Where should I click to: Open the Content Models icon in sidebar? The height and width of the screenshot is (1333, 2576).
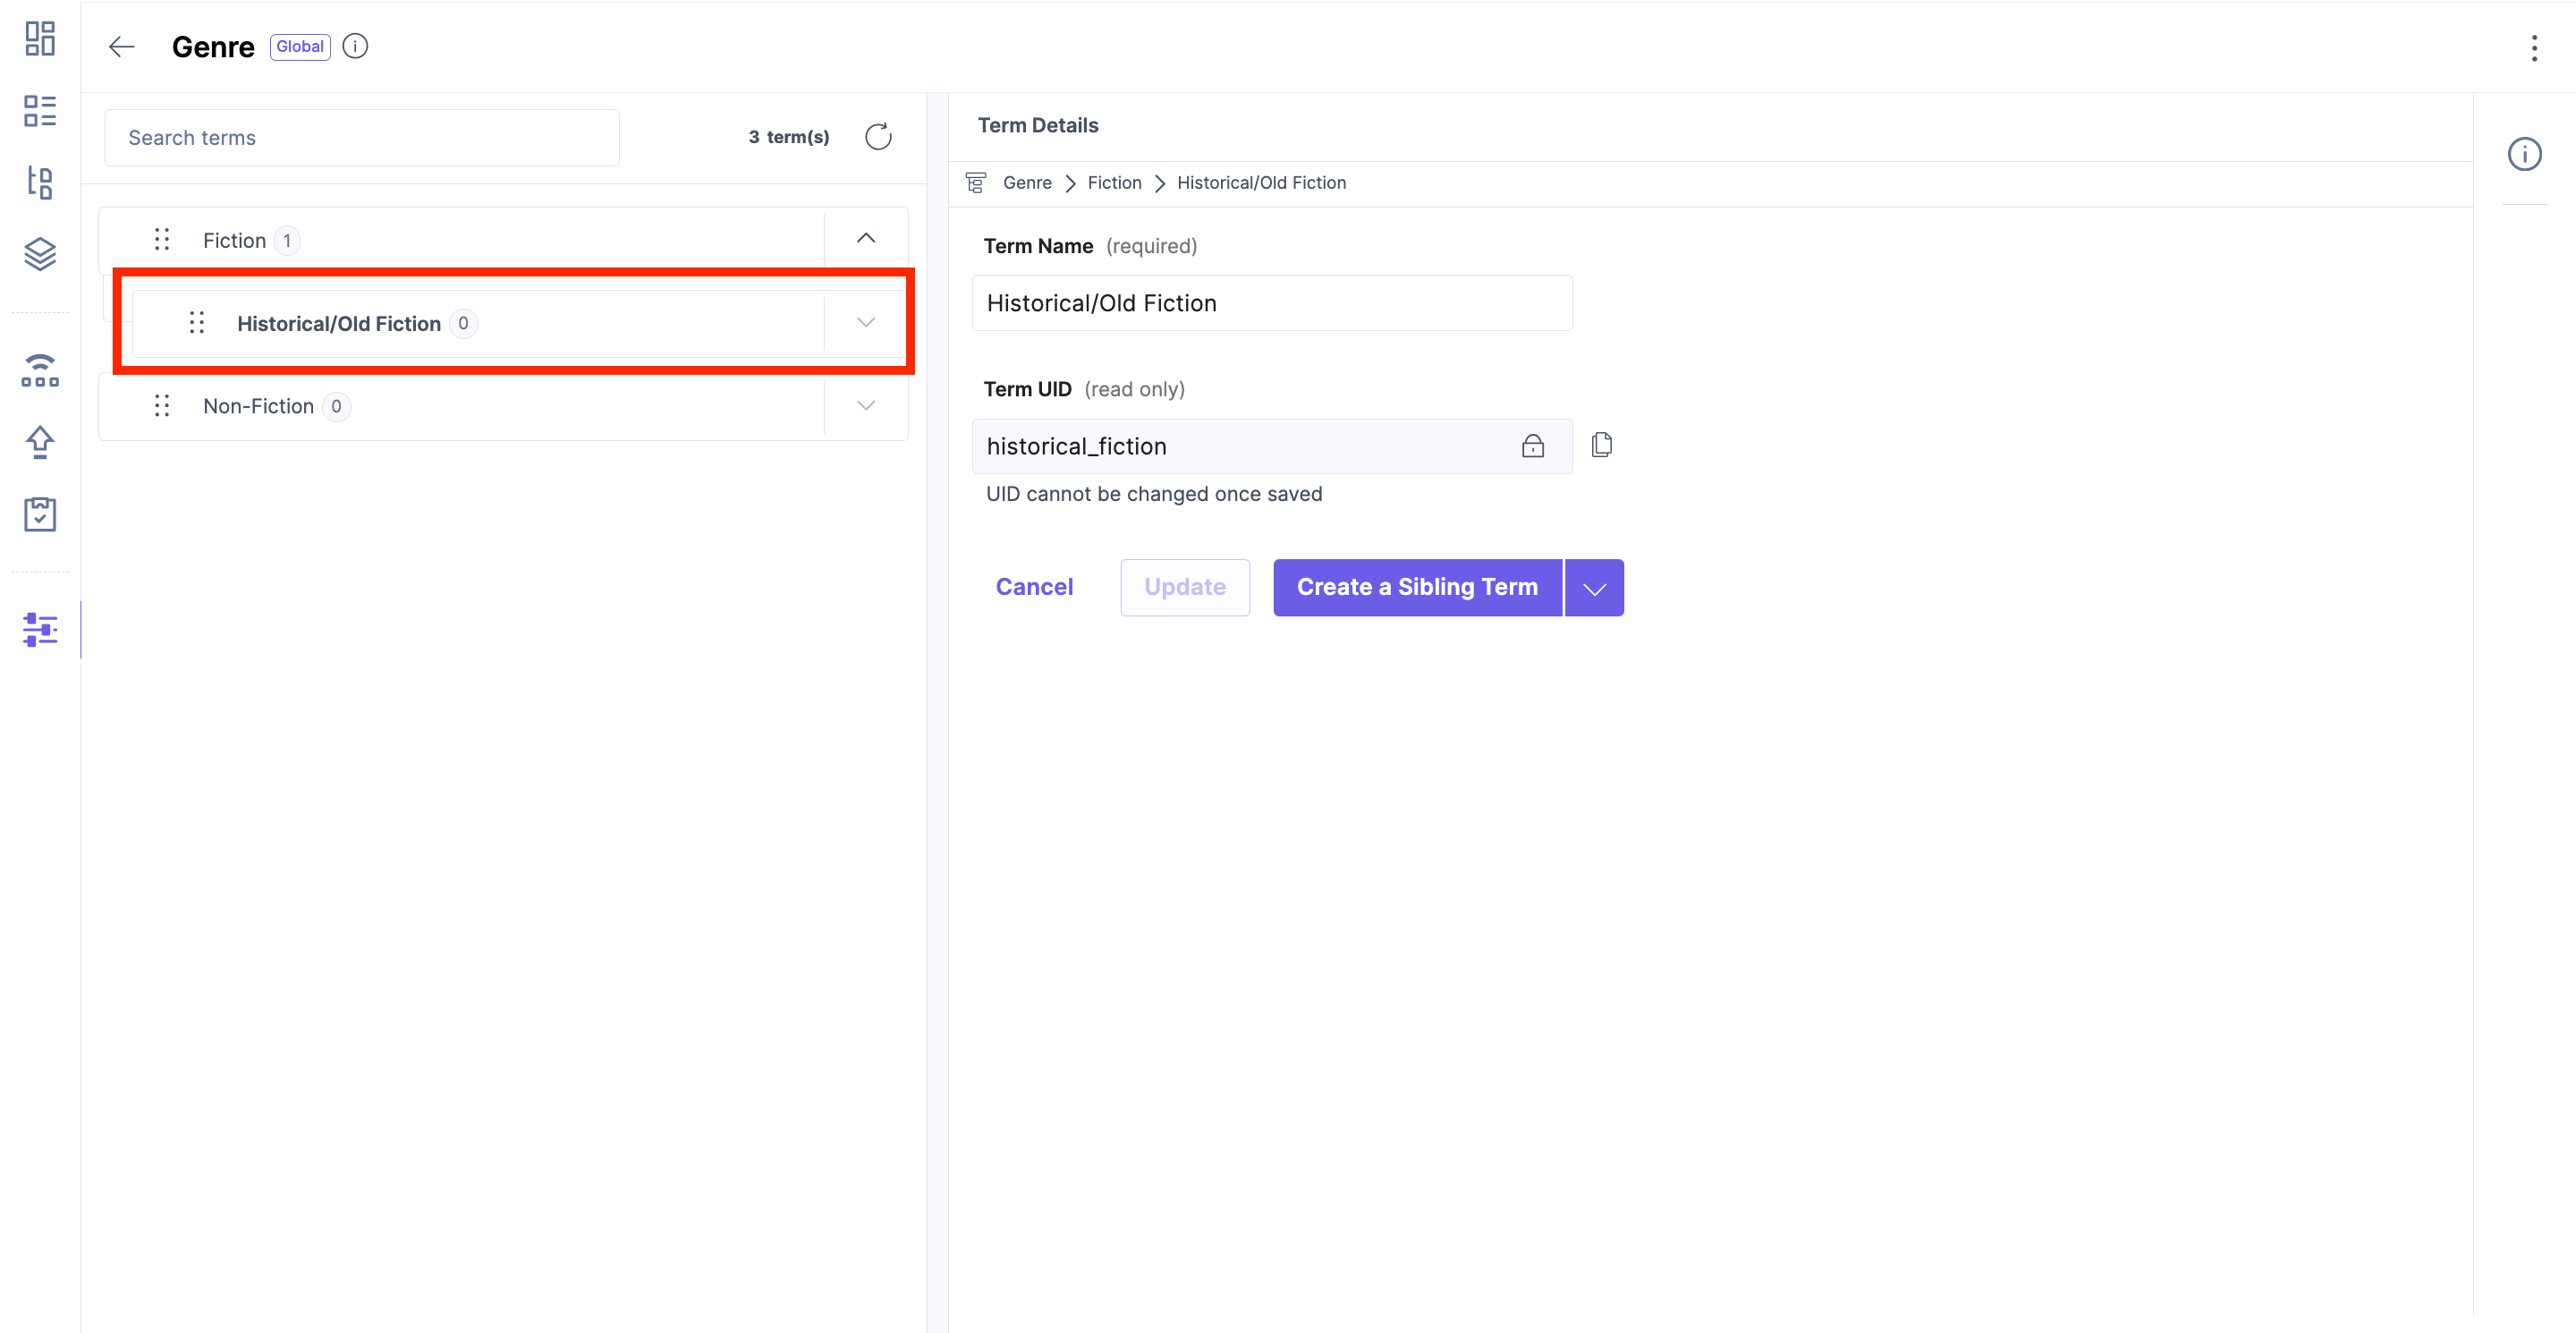40,182
